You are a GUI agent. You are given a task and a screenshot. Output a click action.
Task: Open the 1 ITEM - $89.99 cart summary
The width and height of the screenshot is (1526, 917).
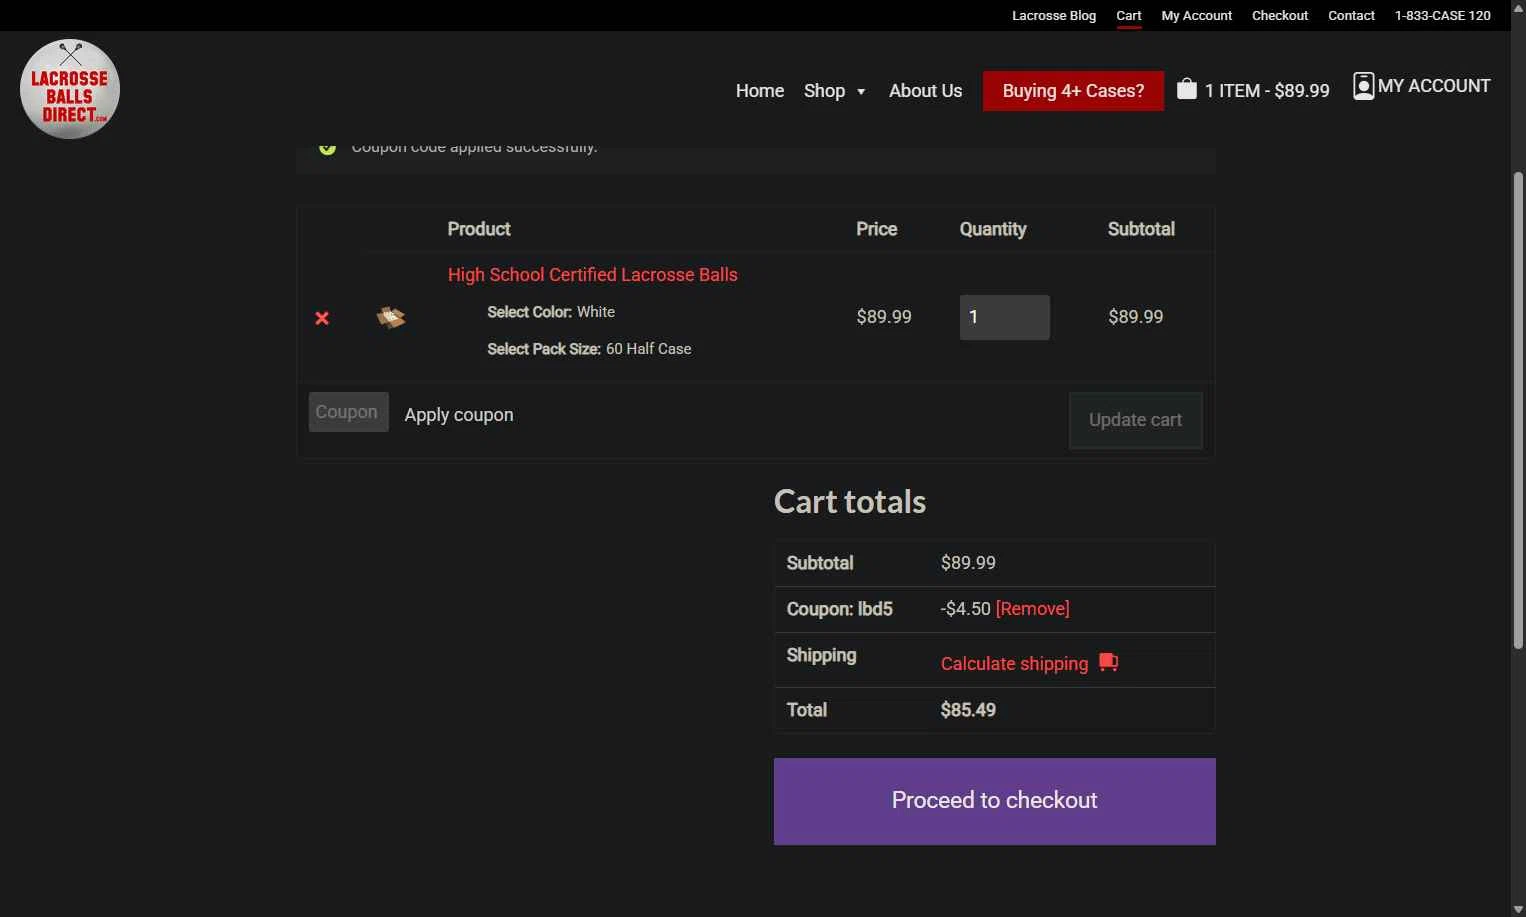click(x=1267, y=91)
